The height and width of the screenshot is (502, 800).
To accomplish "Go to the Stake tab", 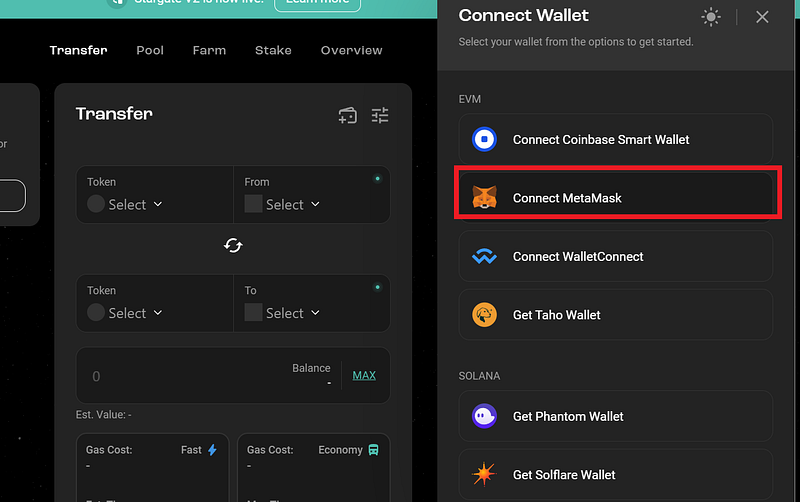I will pos(273,50).
